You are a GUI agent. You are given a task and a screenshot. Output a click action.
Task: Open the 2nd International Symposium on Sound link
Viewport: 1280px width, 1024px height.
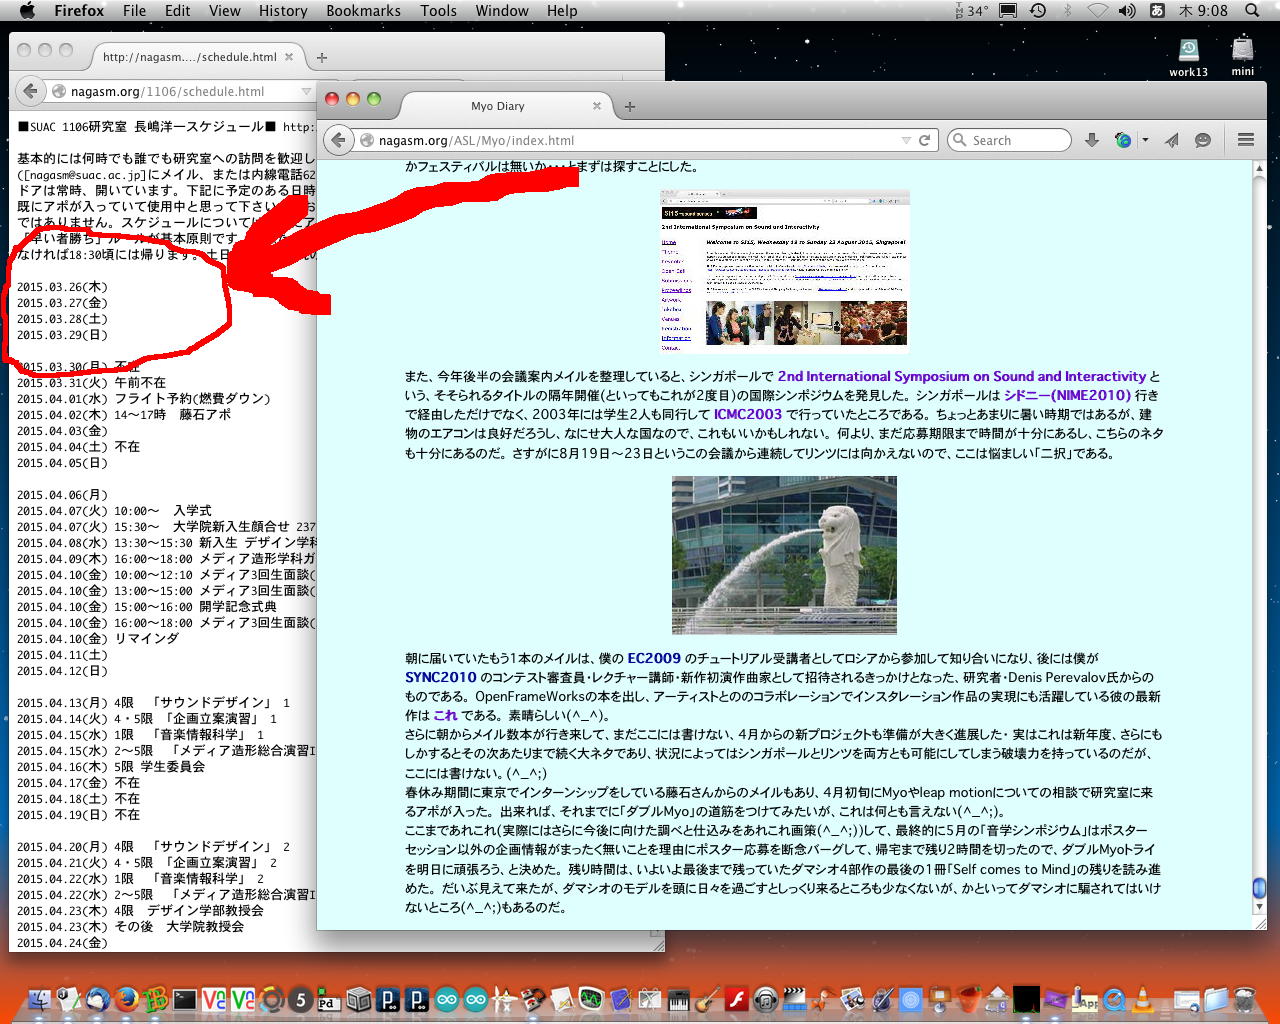point(962,377)
